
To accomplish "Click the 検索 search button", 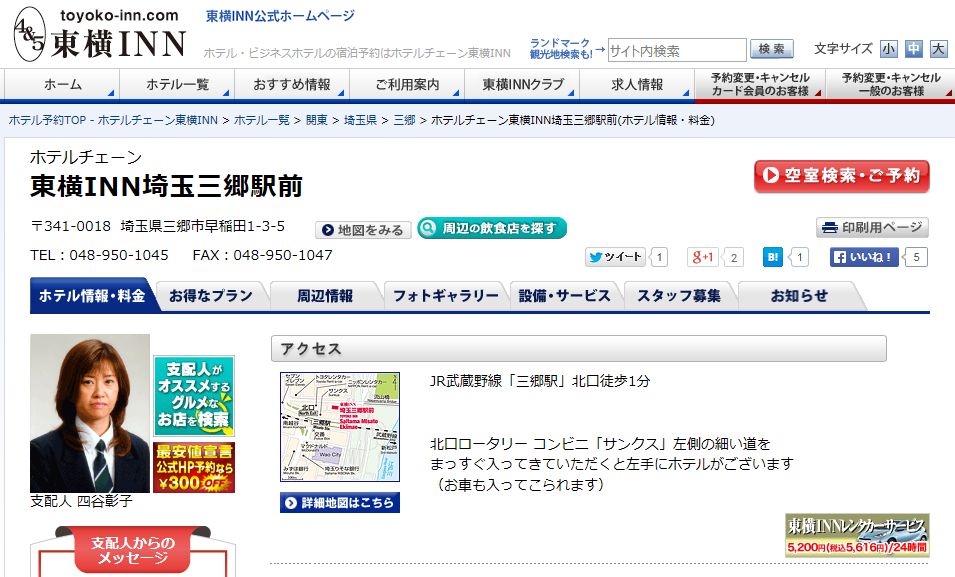I will click(x=772, y=49).
